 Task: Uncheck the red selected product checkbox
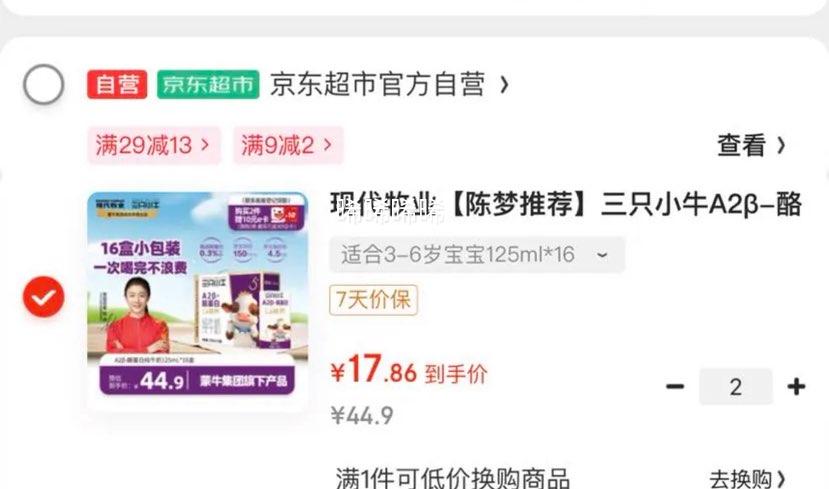(x=43, y=297)
